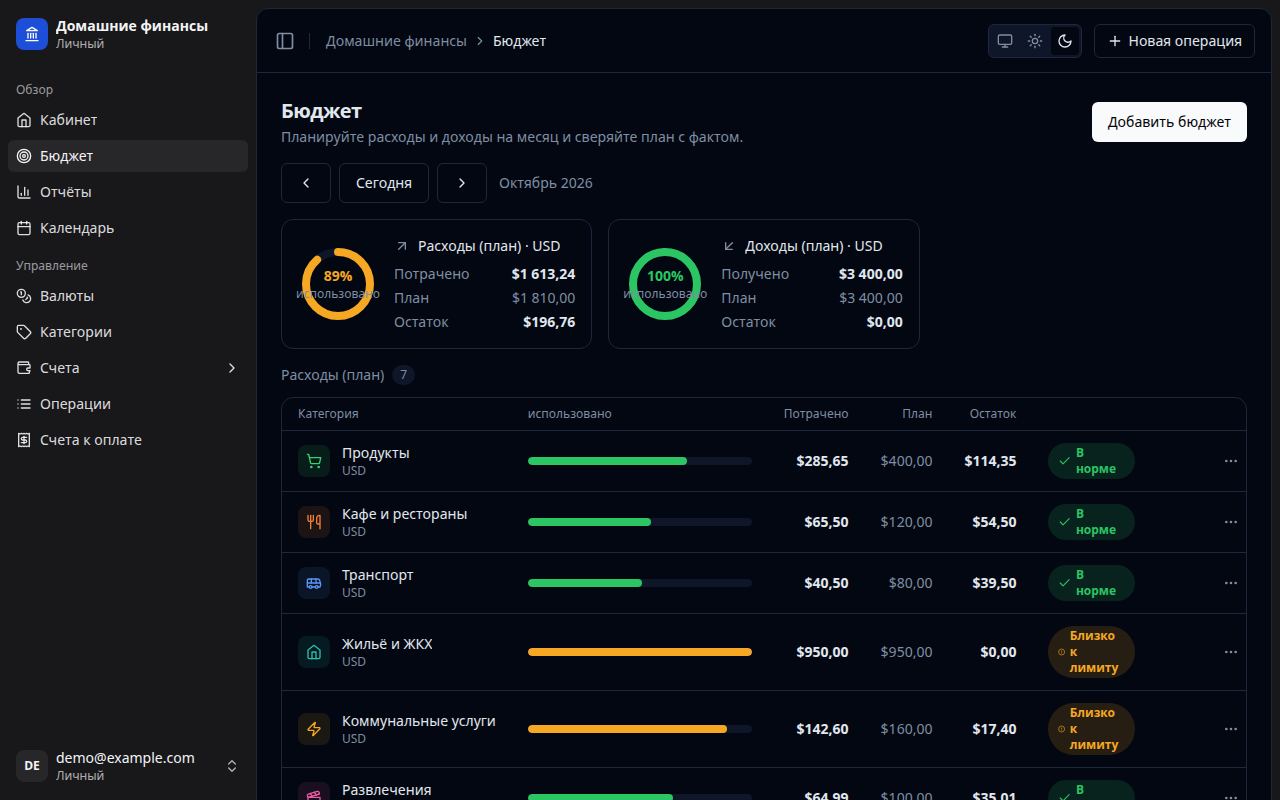Click the Новая операция button

pyautogui.click(x=1174, y=41)
